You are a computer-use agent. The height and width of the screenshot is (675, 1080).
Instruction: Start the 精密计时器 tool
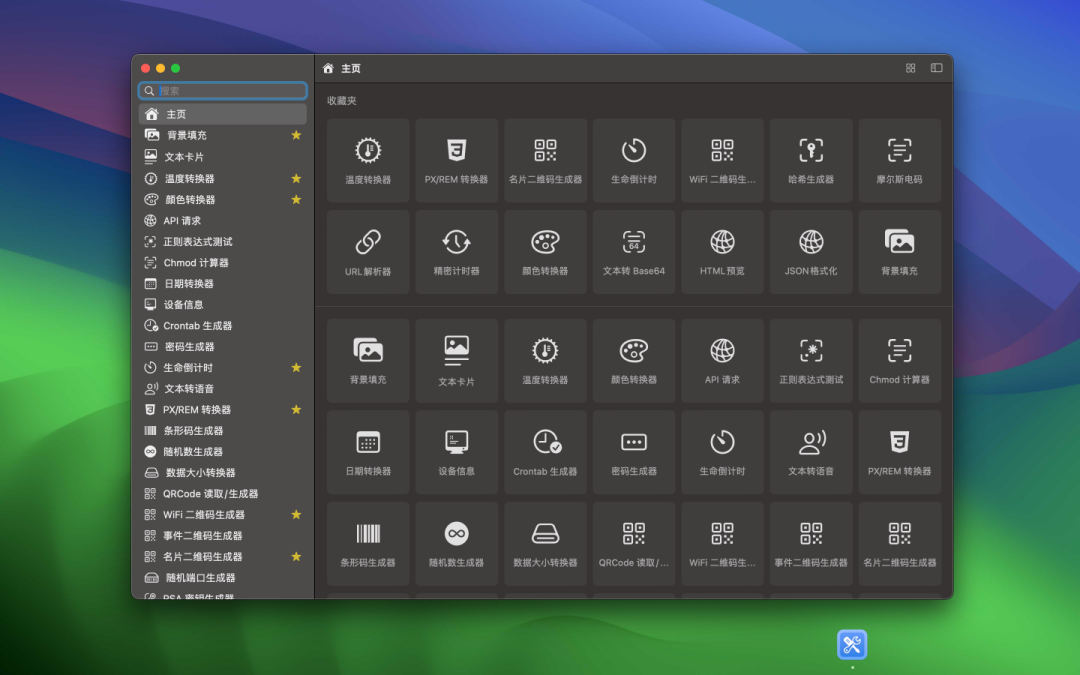coord(456,251)
